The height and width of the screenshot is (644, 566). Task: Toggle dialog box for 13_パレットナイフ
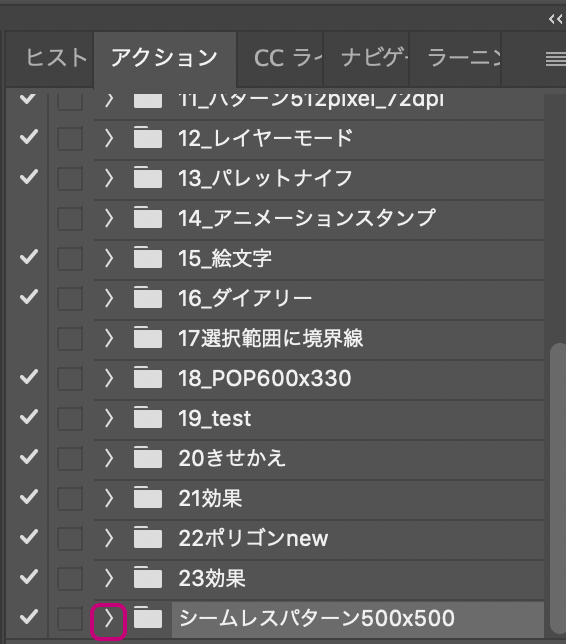[x=69, y=178]
